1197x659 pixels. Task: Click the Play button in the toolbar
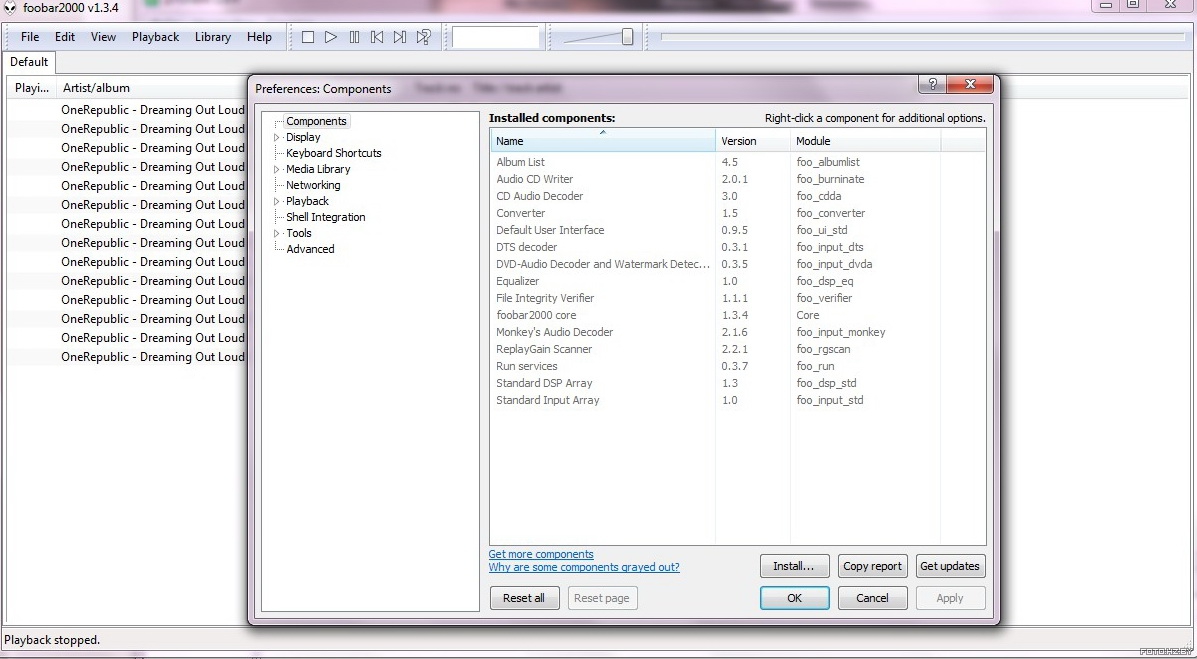click(331, 37)
